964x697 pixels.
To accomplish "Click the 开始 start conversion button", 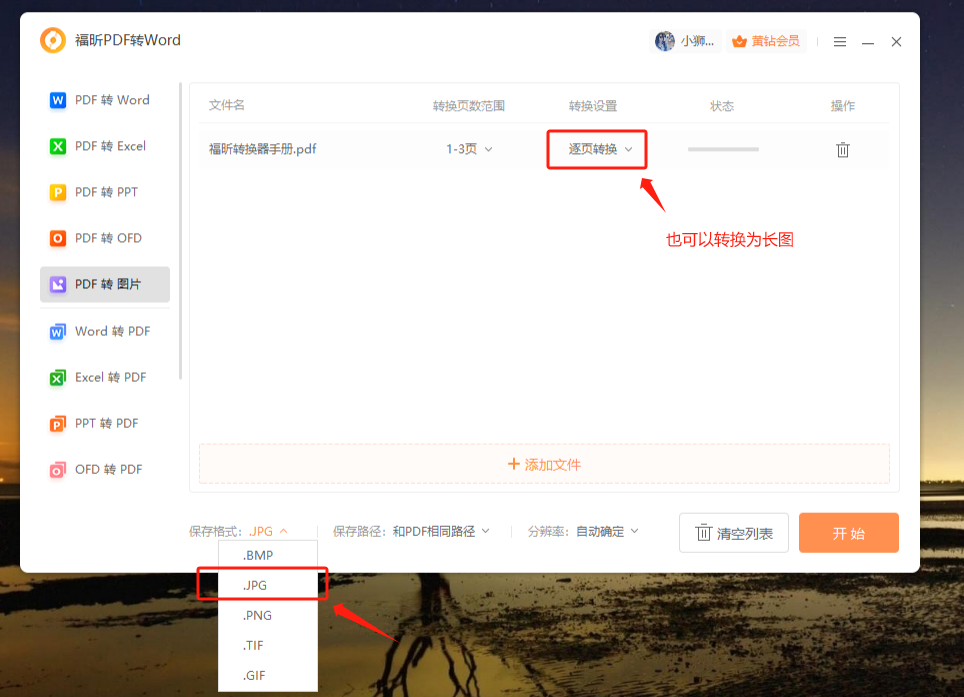I will [x=848, y=532].
